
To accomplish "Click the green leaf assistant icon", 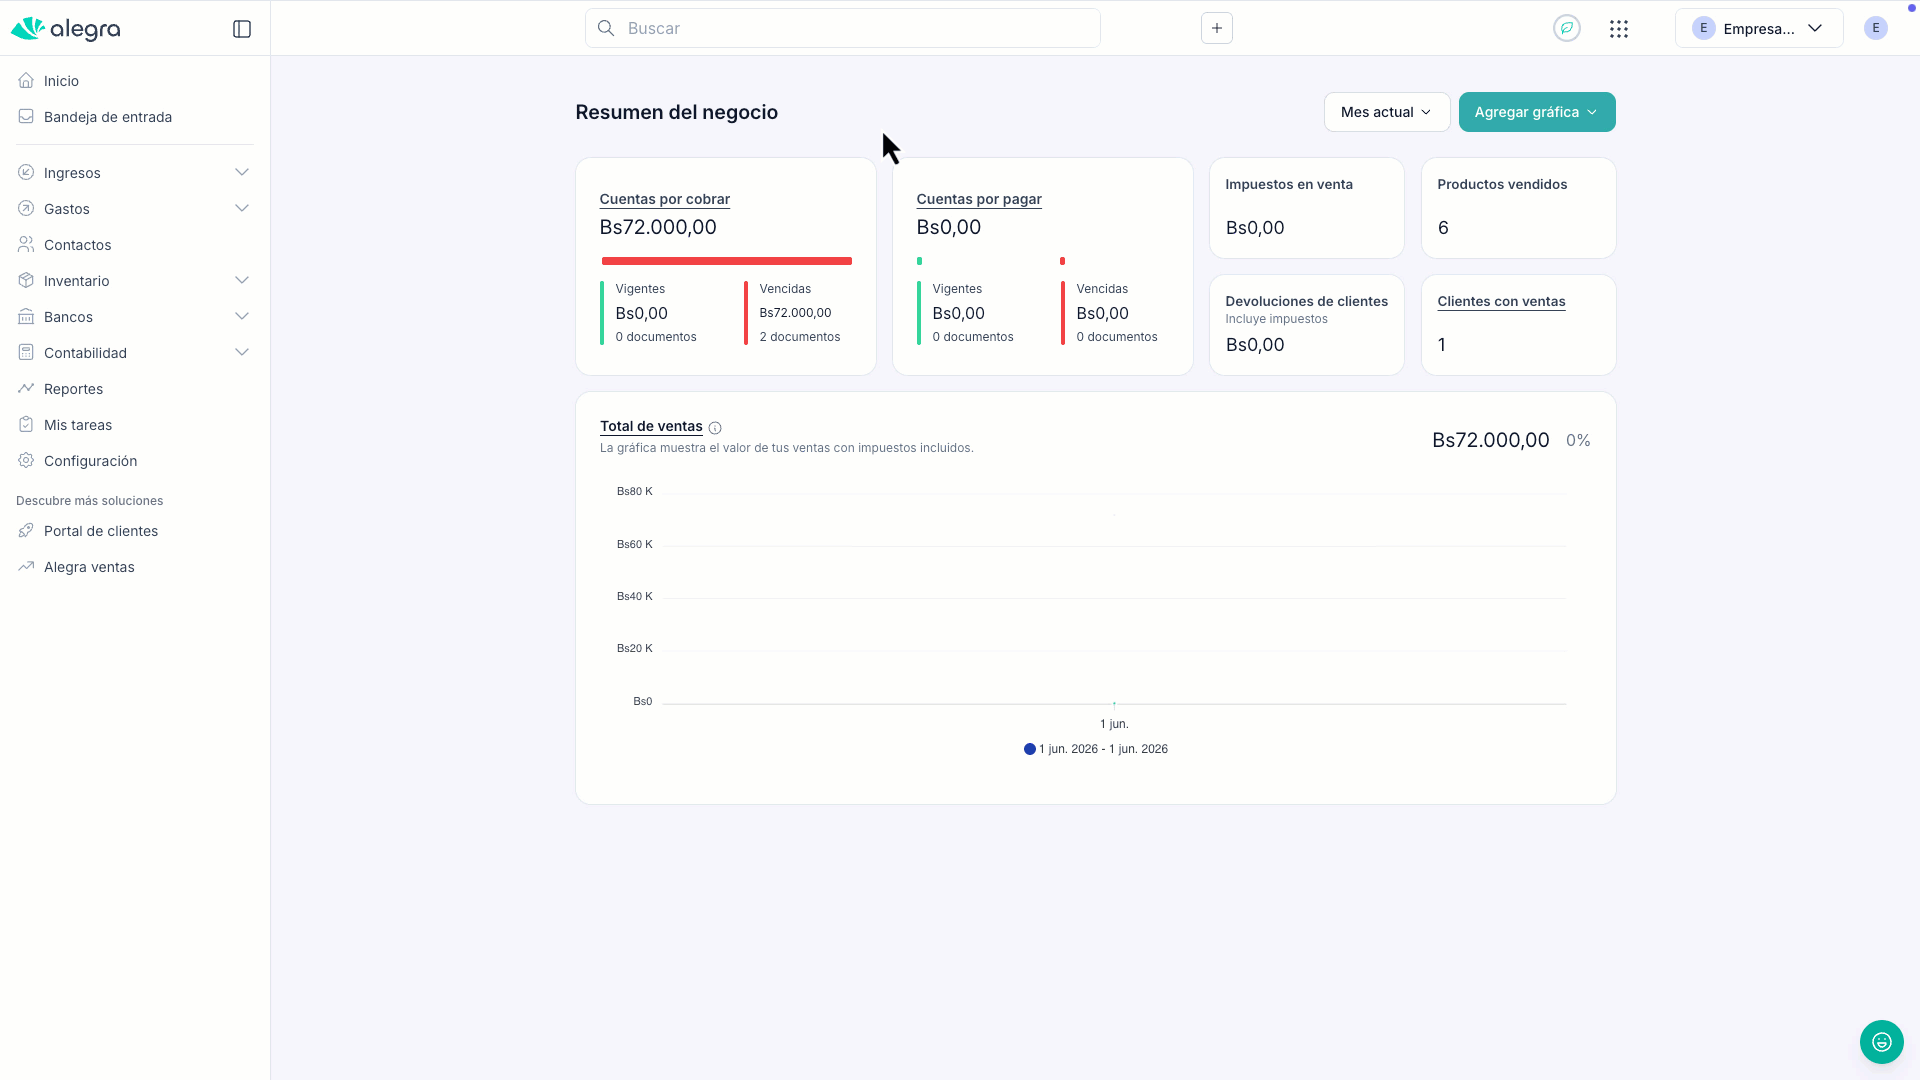I will point(1567,28).
